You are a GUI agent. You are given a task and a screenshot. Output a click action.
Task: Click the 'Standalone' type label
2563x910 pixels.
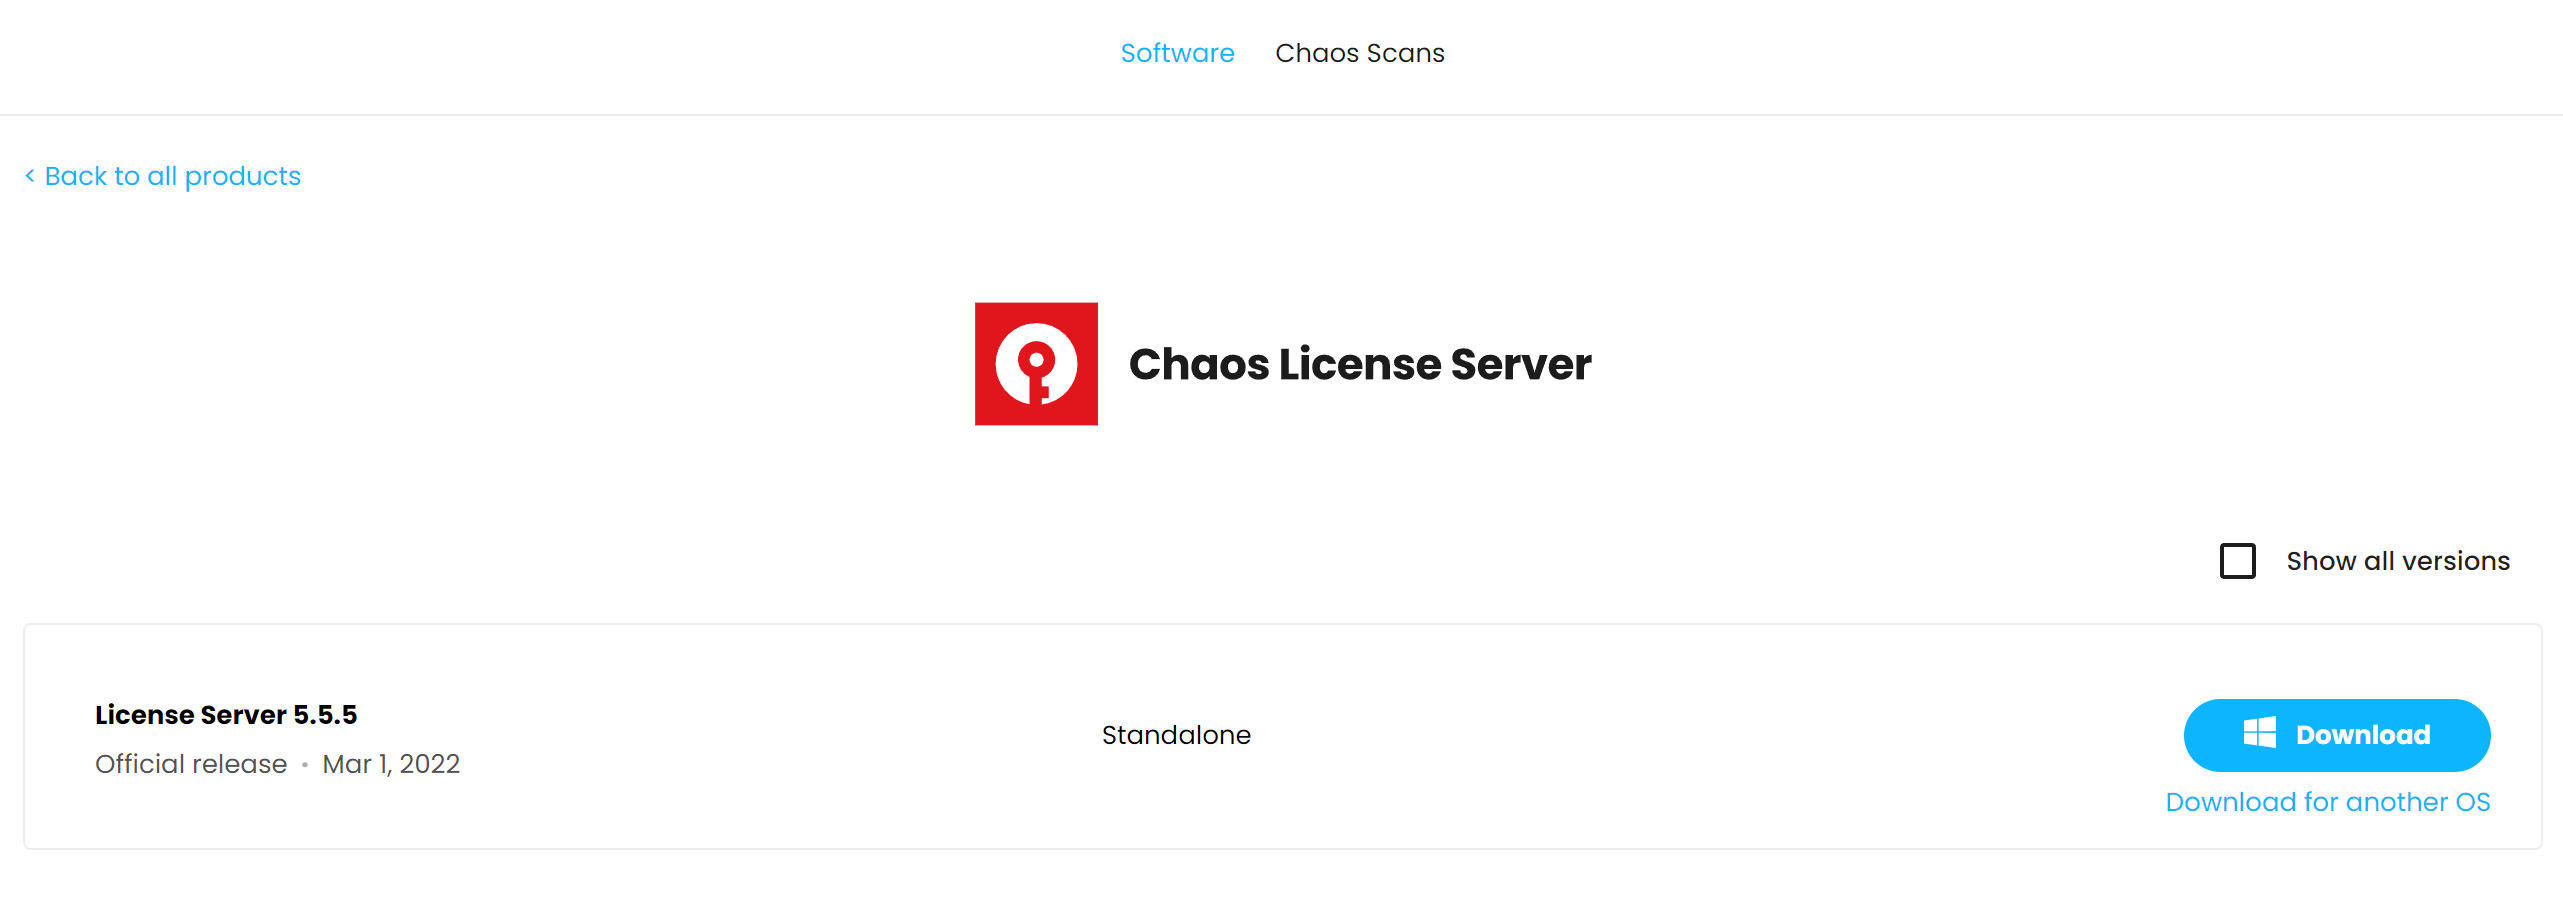tap(1176, 735)
